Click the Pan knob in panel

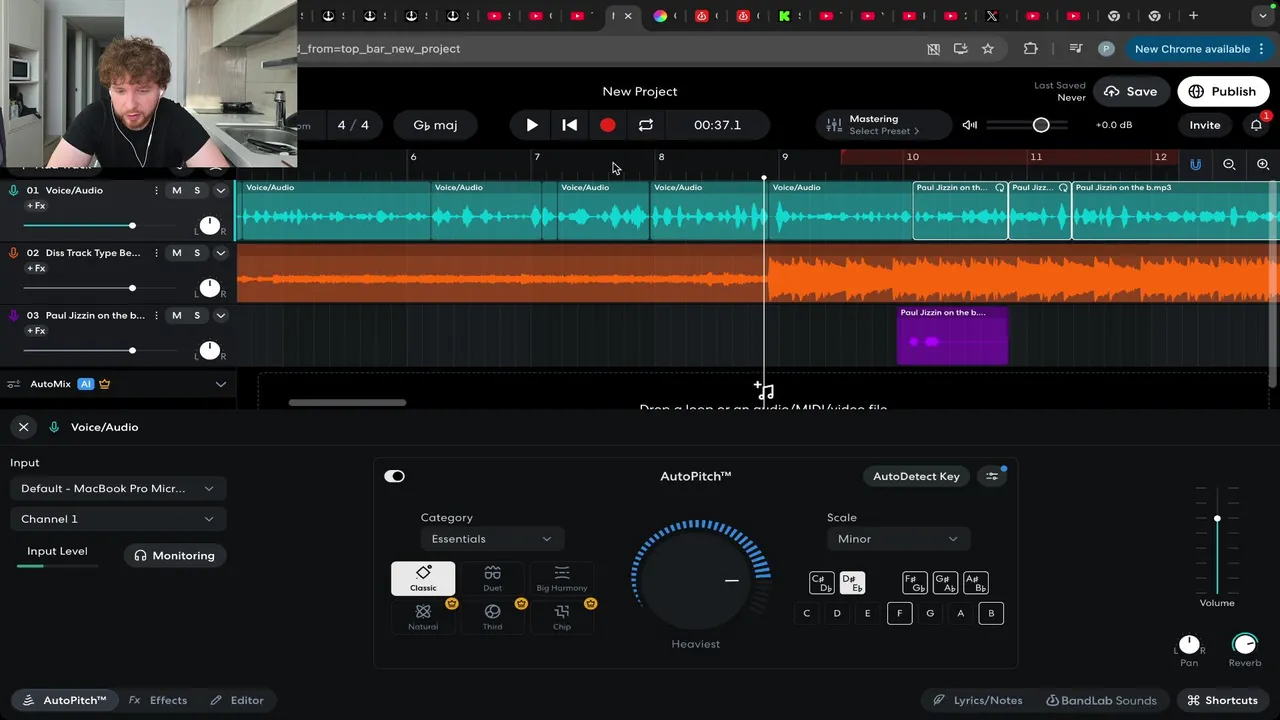coord(1189,644)
